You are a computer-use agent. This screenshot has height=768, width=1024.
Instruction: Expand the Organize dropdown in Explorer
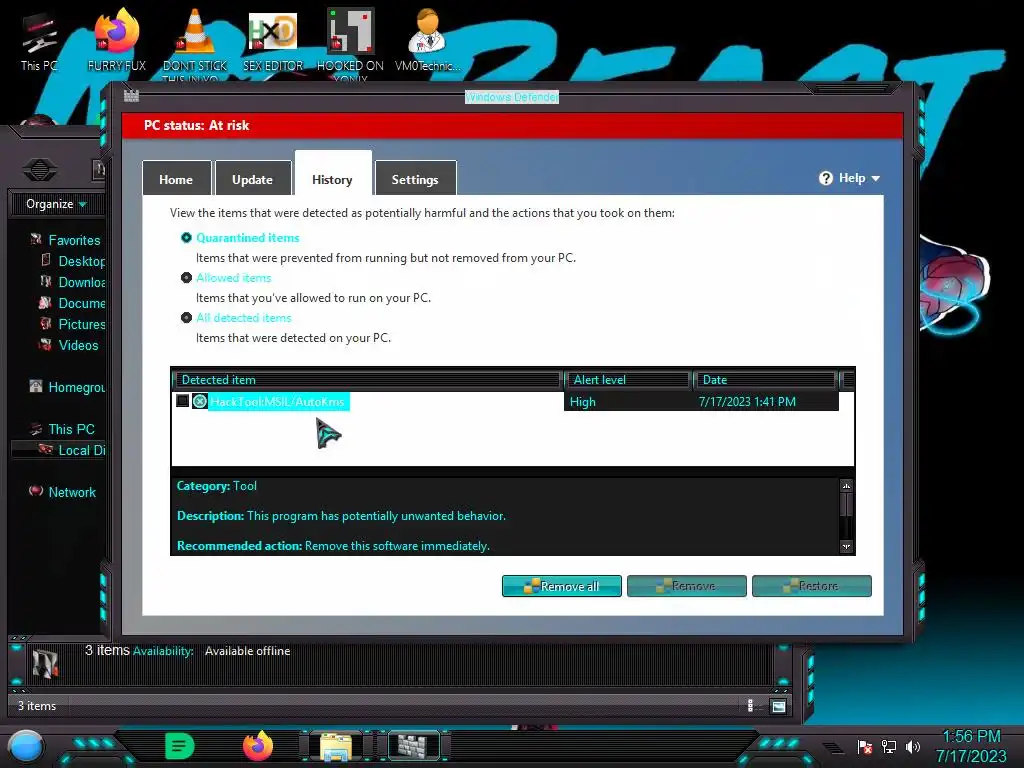click(56, 204)
